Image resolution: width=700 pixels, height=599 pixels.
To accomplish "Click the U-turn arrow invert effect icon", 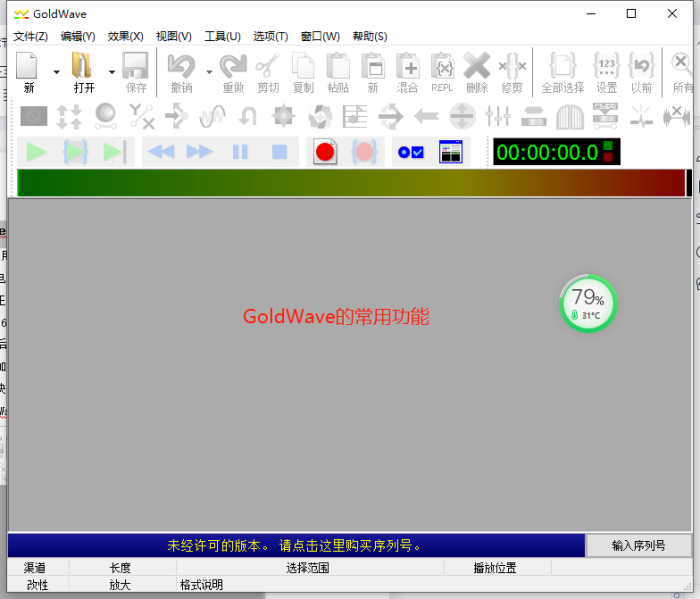I will (248, 116).
